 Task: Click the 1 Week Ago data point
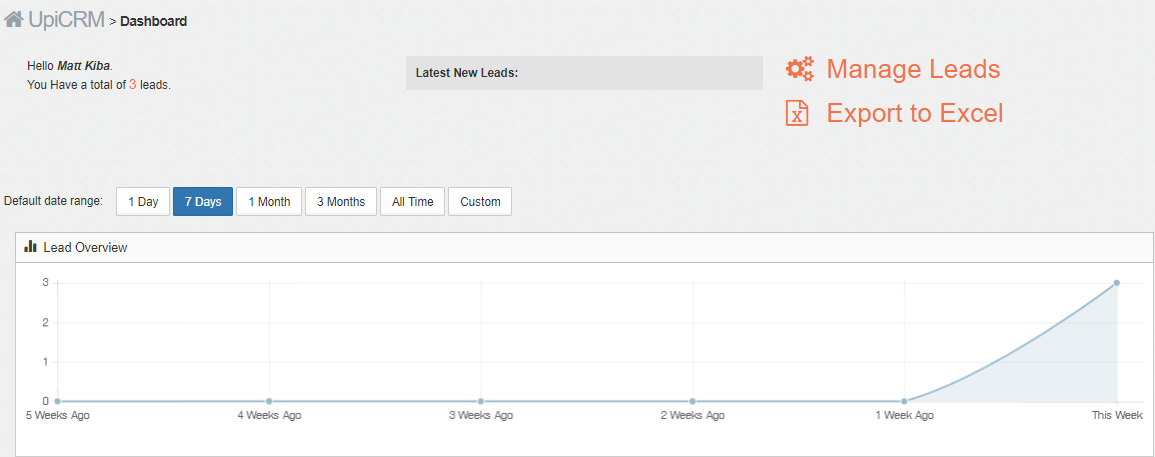tap(905, 401)
